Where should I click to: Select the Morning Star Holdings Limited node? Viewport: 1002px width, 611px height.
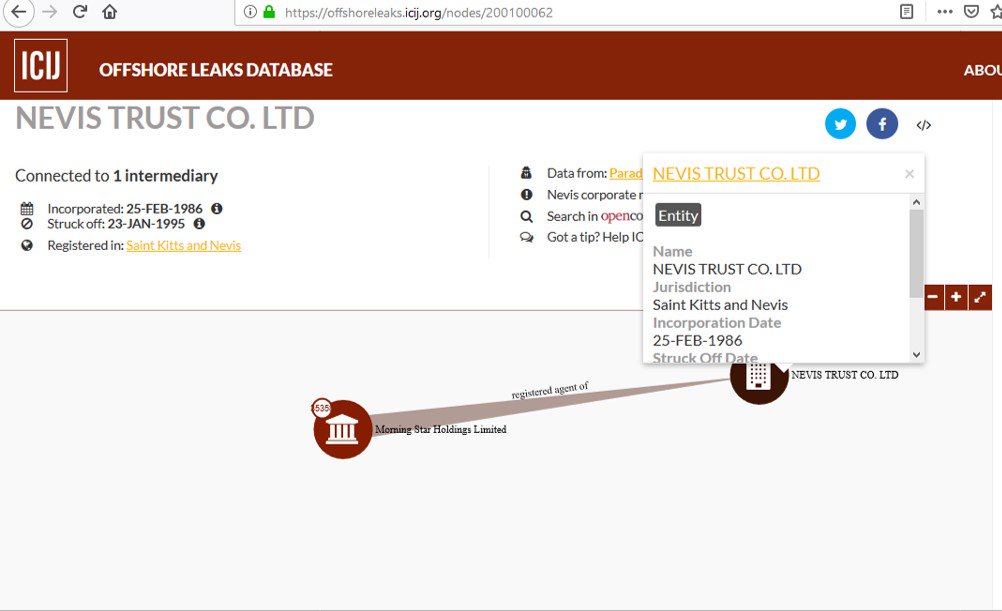click(343, 429)
